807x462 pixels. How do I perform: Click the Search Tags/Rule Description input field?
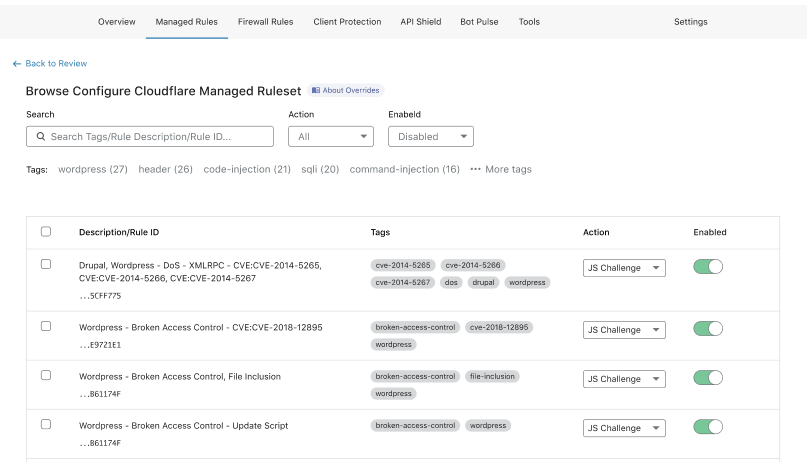coord(160,136)
